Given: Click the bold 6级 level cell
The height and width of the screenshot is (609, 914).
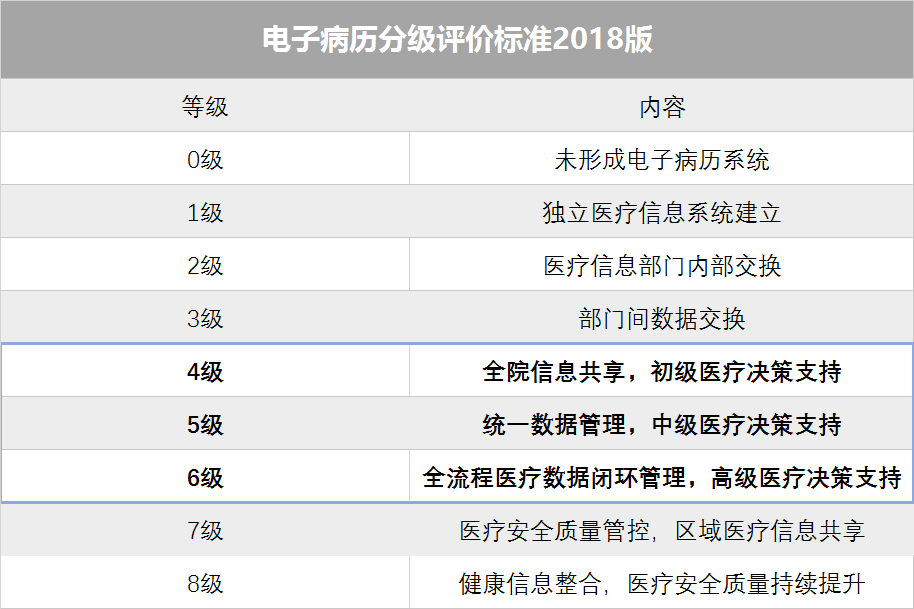Looking at the screenshot, I should [x=205, y=478].
